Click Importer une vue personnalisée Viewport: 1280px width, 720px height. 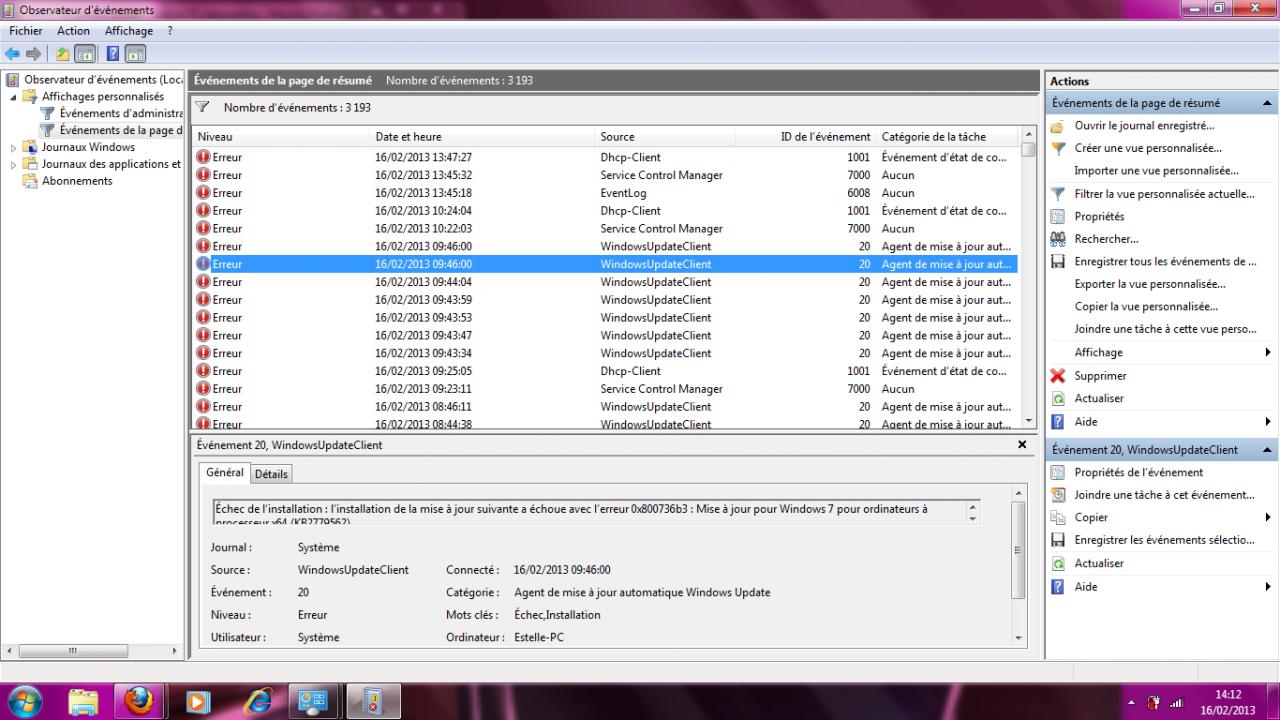pyautogui.click(x=1156, y=171)
